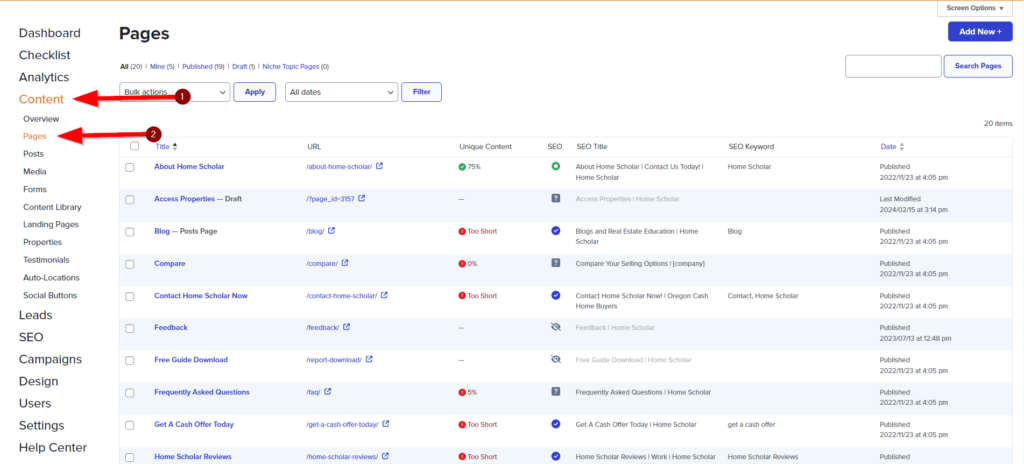
Task: Open Checklist in the sidebar
Action: point(44,56)
